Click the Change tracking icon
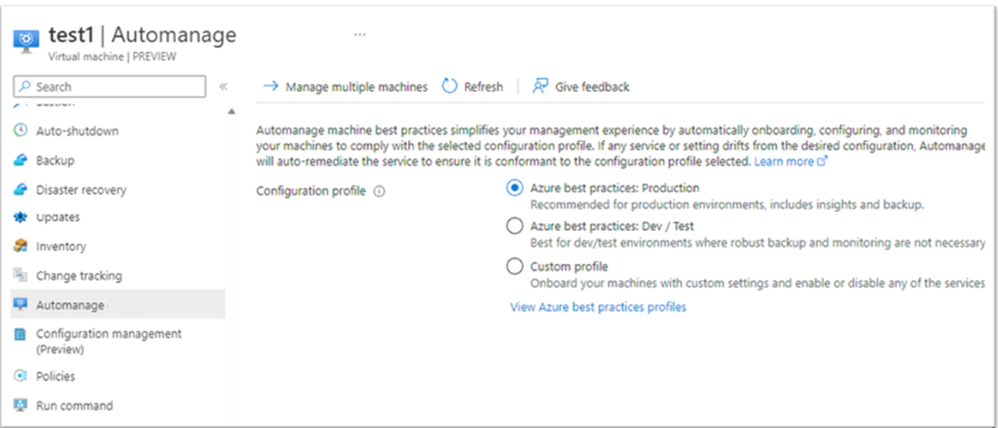The image size is (998, 428). point(20,275)
